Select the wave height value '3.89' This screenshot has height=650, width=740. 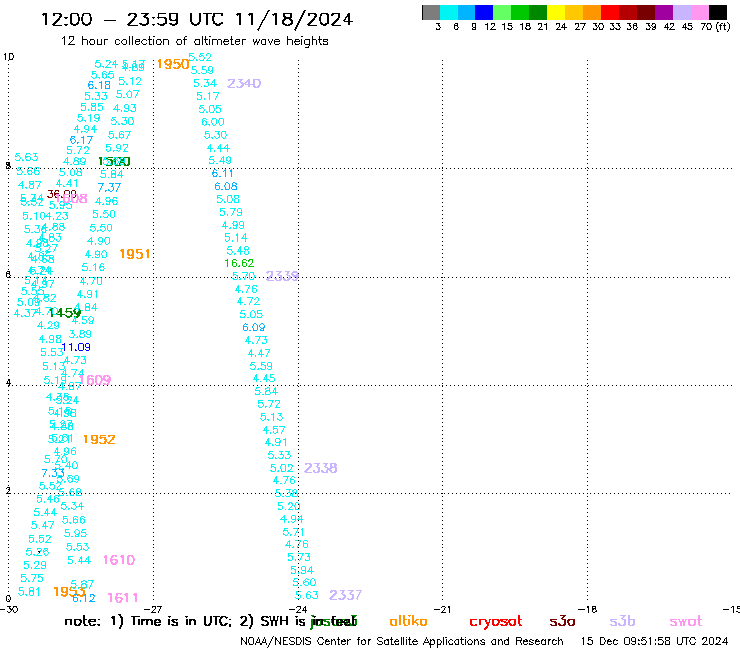pos(80,334)
